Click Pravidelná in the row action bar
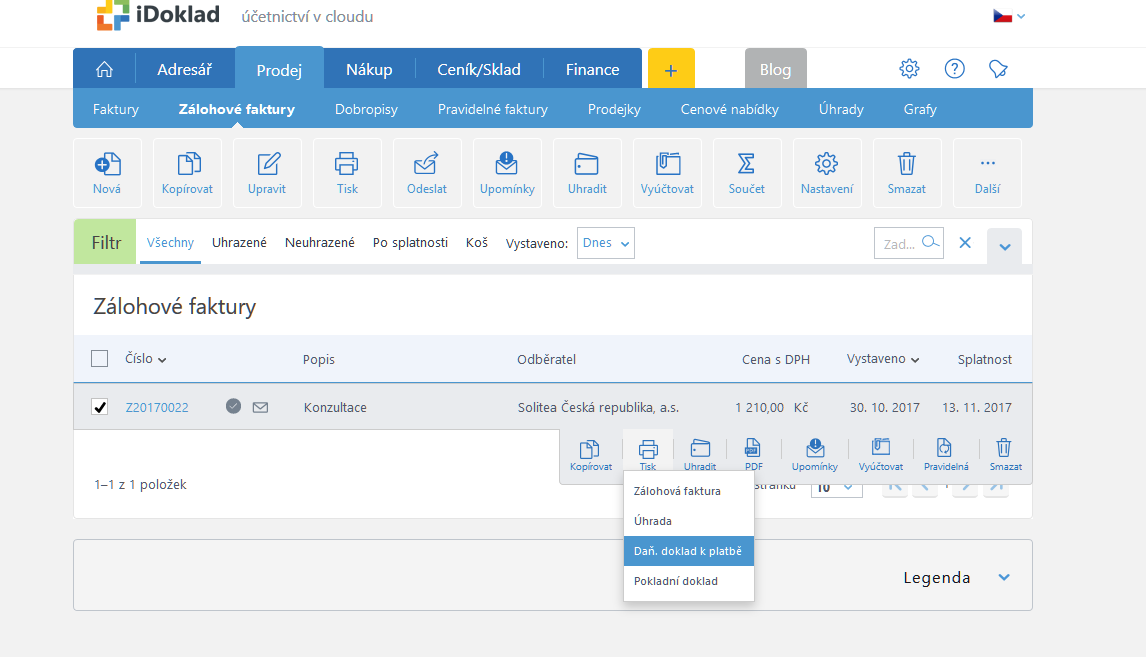 coord(946,455)
